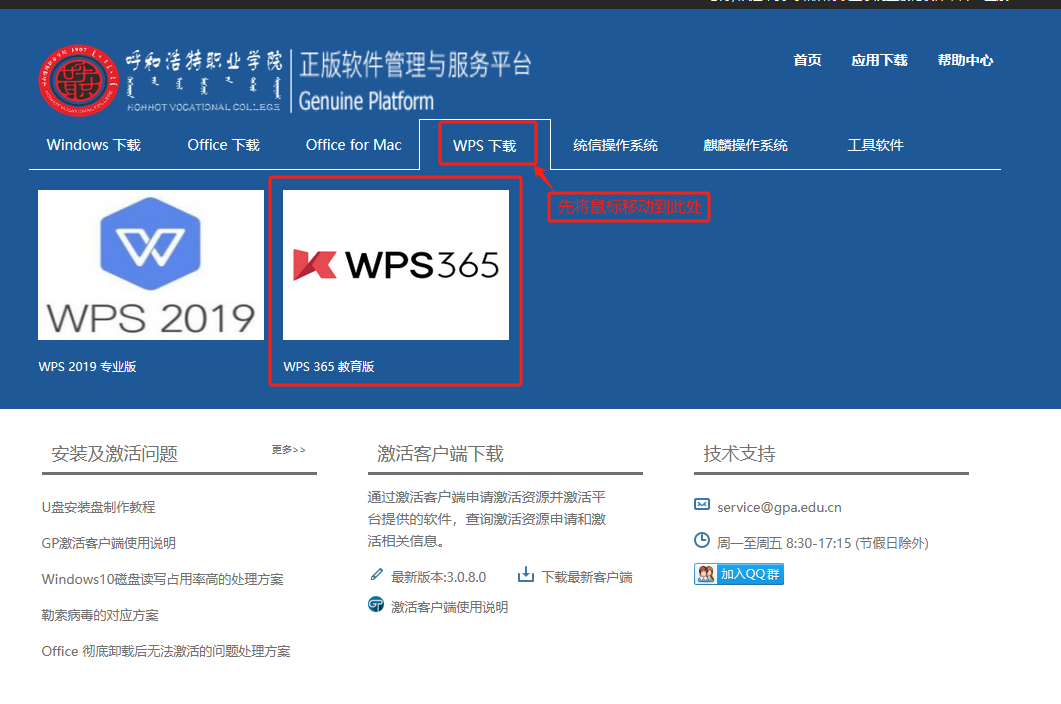Click the 安装及激活问题 heading
Screen dimensions: 1061x704
(114, 454)
